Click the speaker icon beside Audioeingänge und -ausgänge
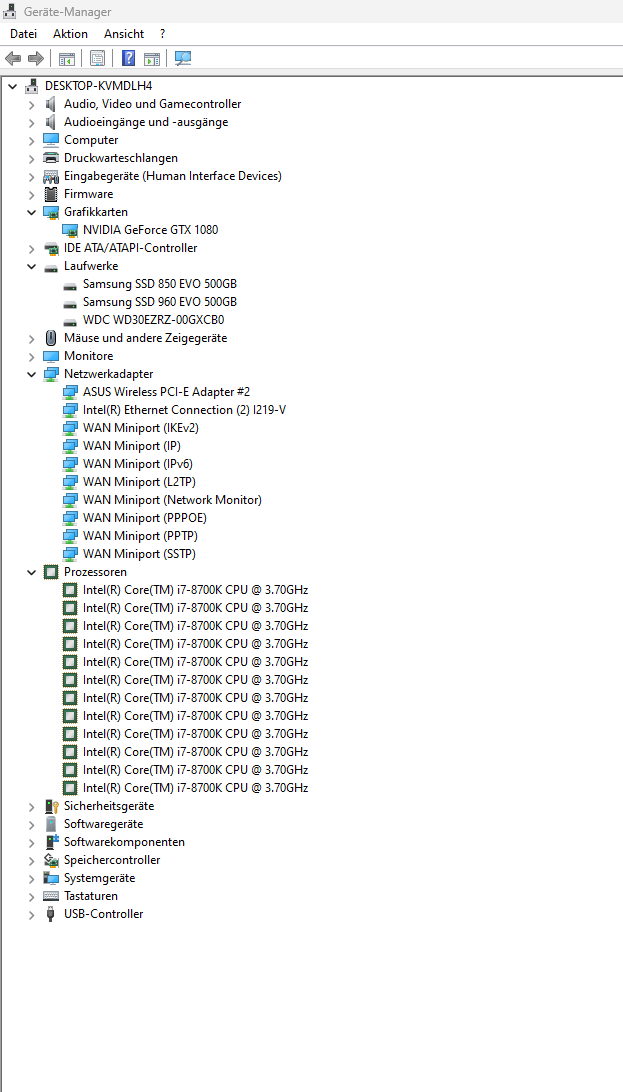The height and width of the screenshot is (1092, 623). 51,122
